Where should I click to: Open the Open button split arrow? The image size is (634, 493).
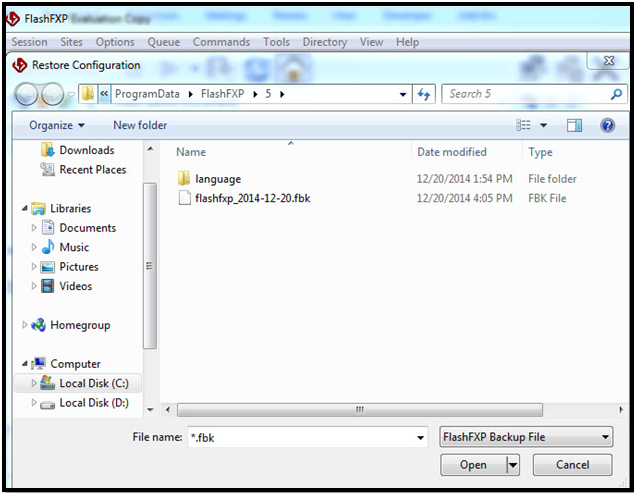coord(513,465)
